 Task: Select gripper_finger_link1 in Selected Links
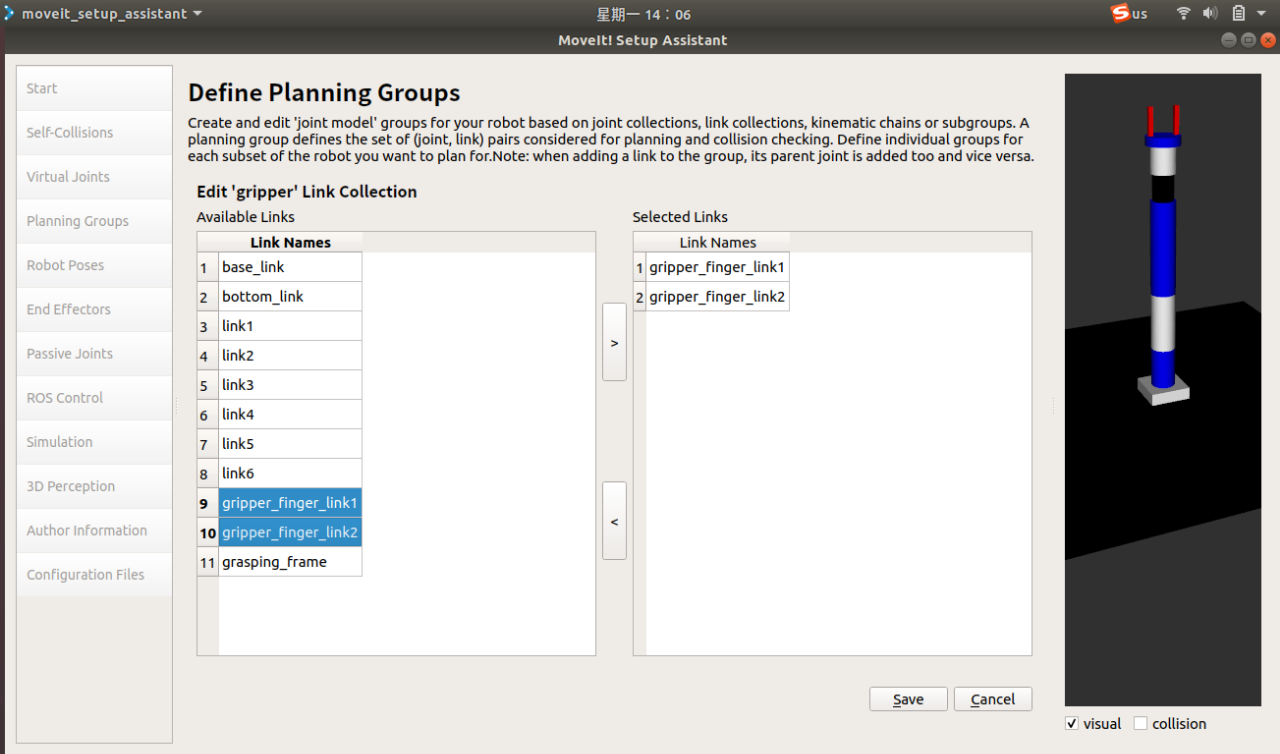click(718, 267)
